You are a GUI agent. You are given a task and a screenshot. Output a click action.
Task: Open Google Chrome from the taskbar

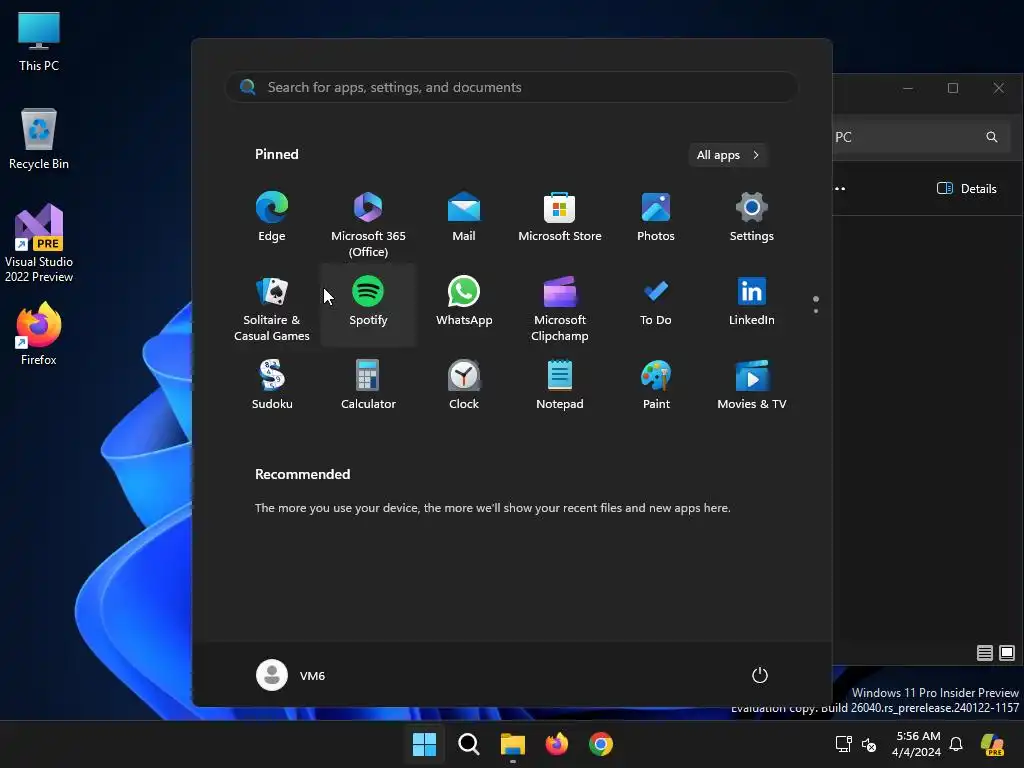(x=601, y=744)
